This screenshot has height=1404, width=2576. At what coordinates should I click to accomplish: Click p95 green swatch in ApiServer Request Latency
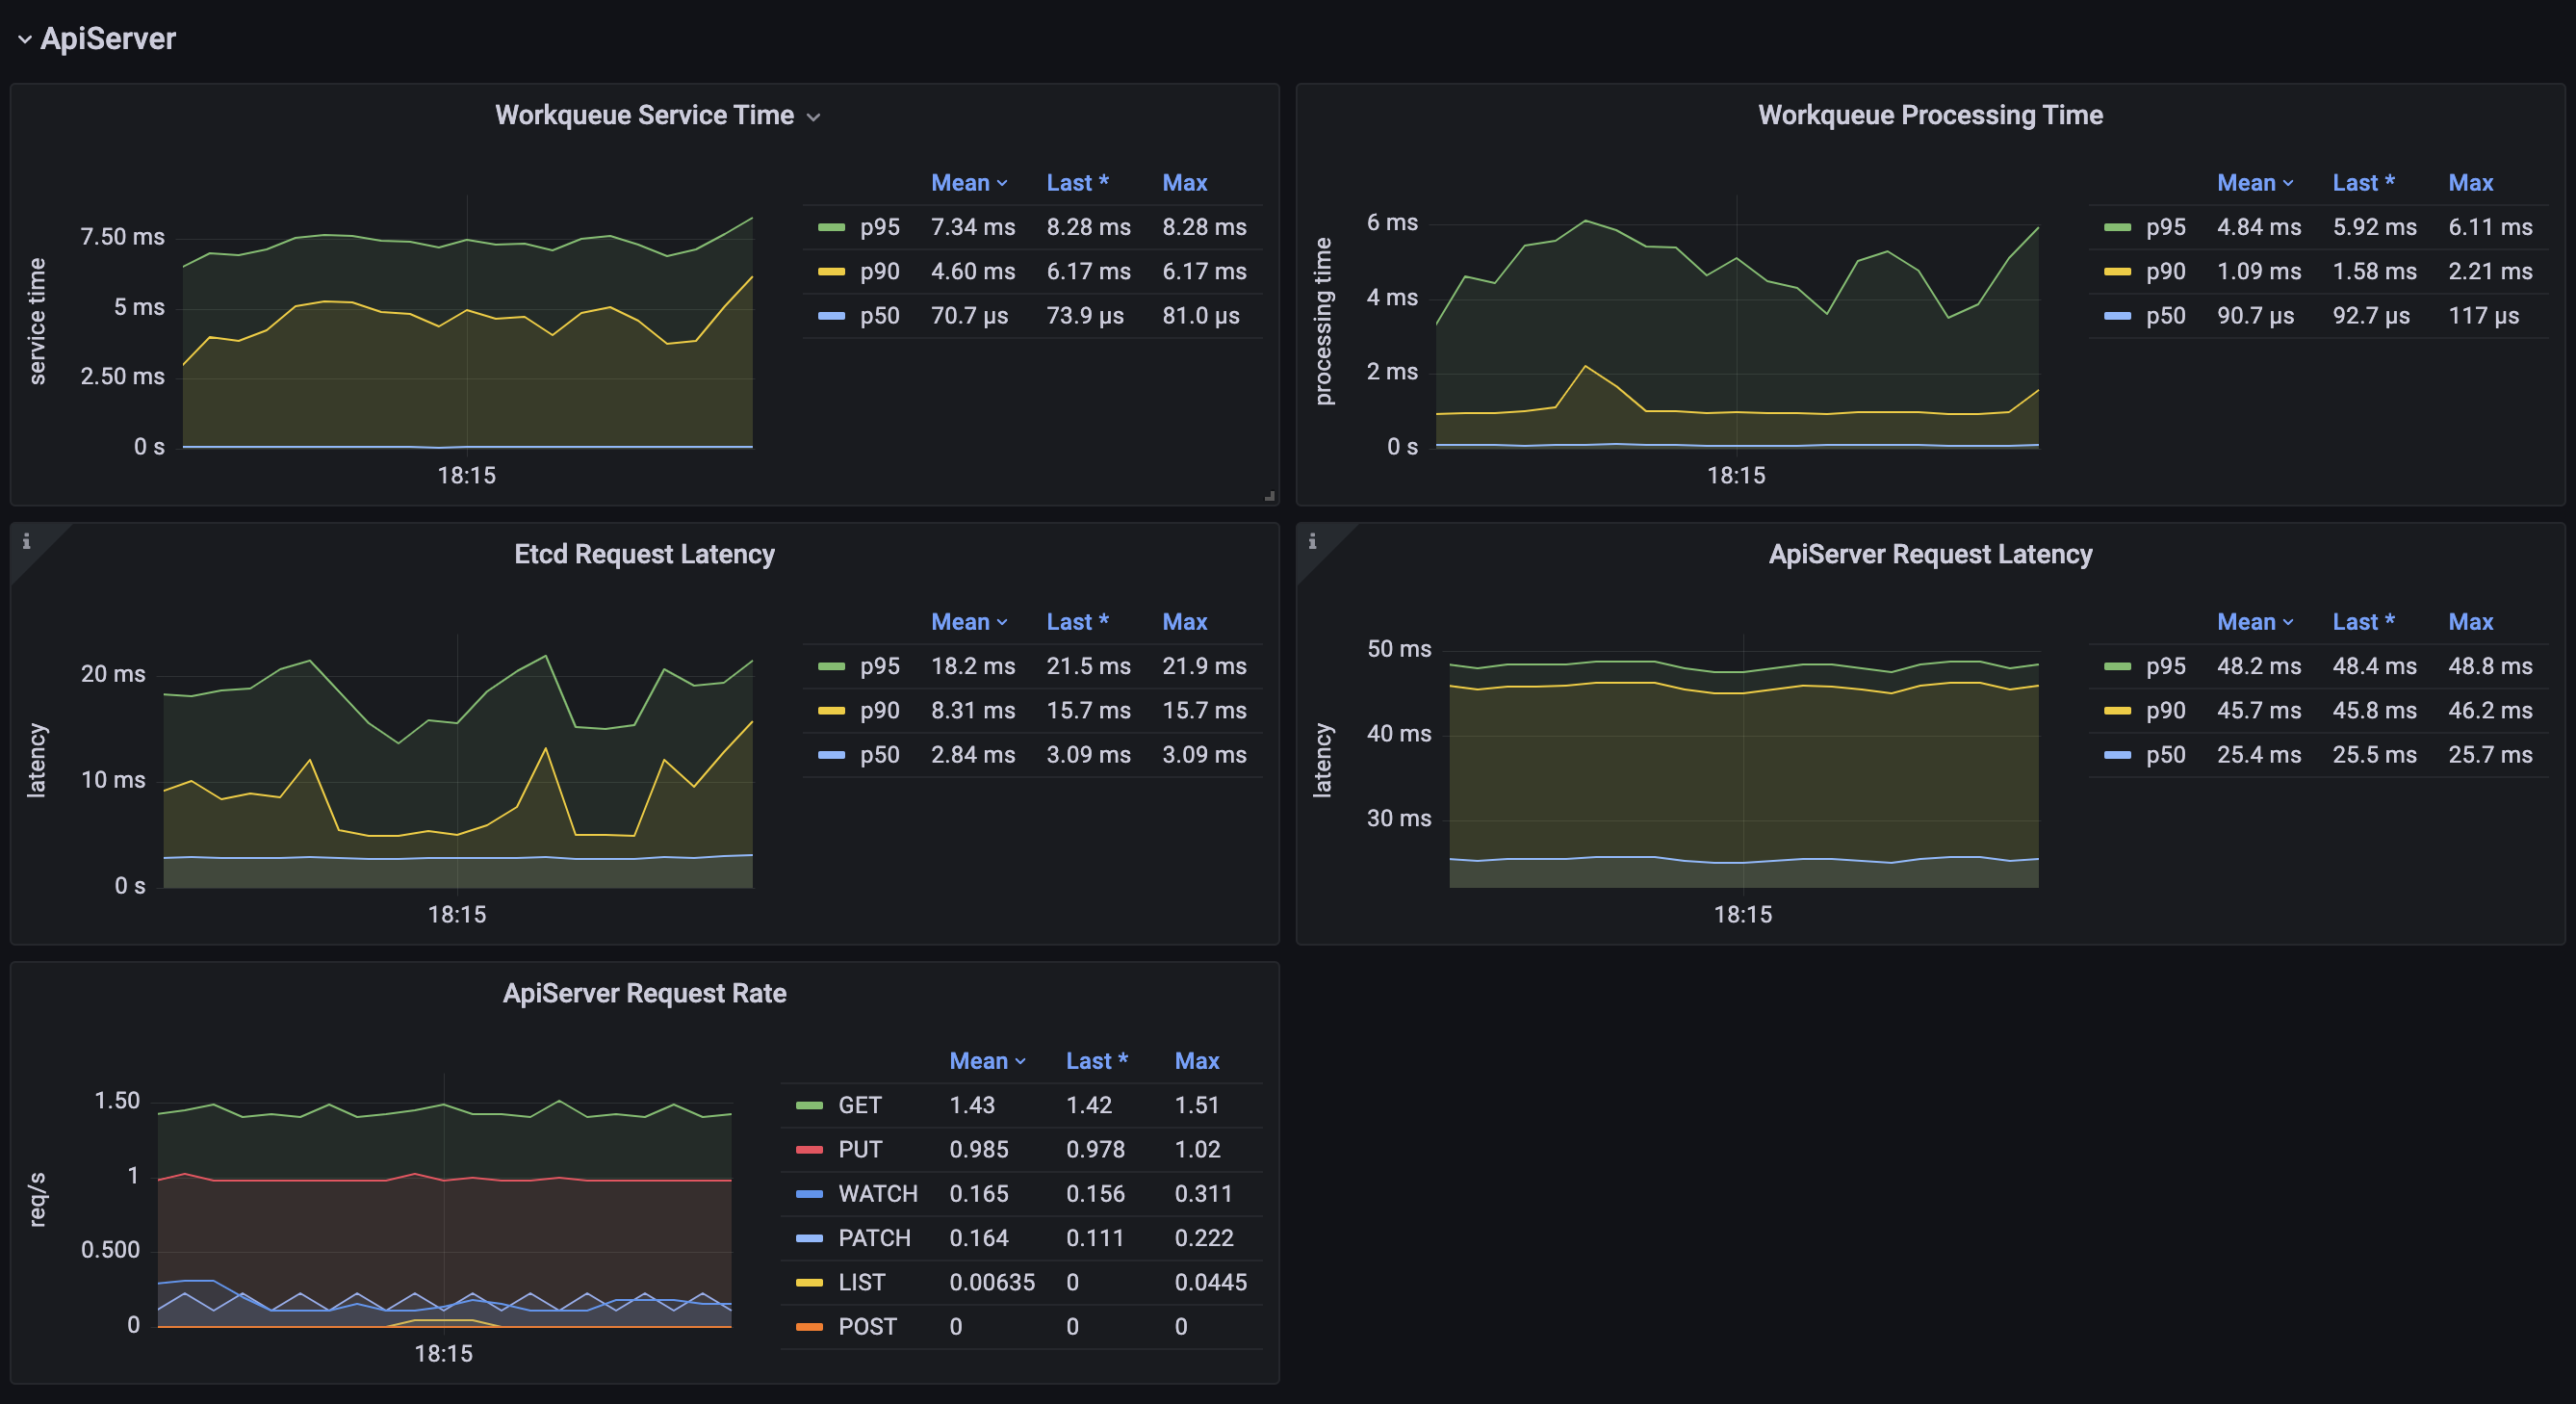coord(2117,666)
